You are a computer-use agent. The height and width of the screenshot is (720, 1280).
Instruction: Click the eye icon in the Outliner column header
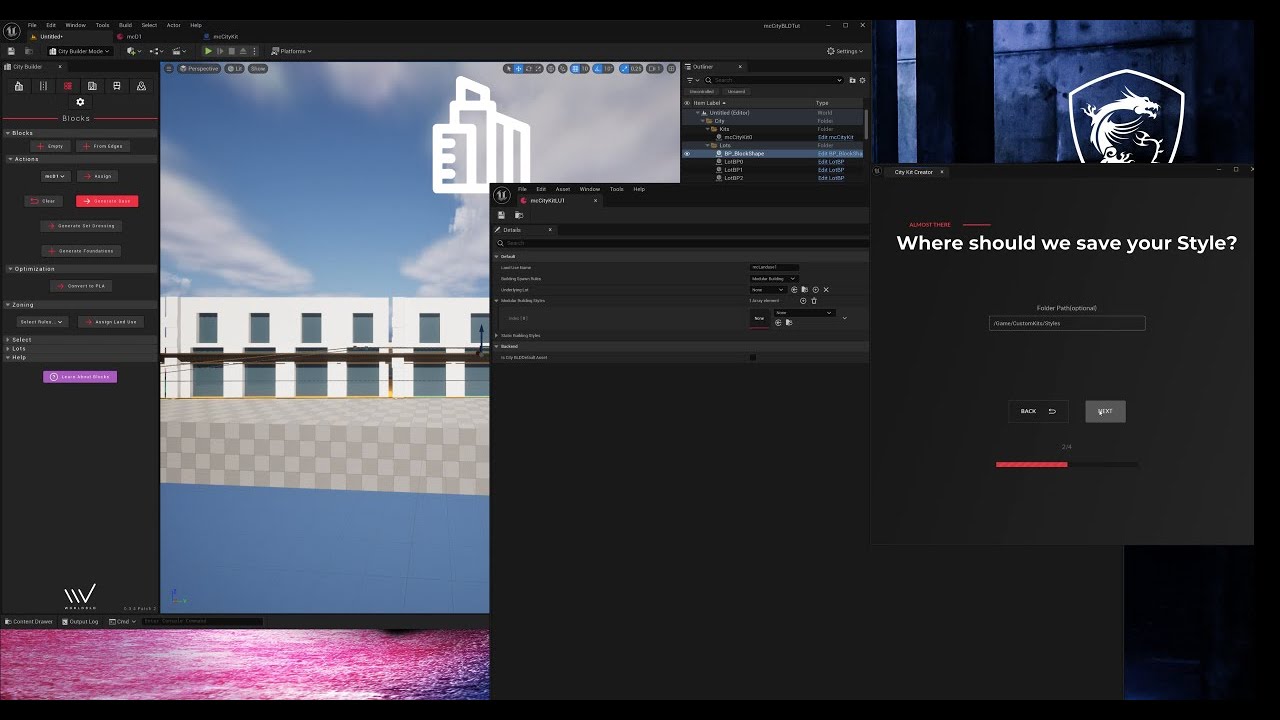[687, 103]
